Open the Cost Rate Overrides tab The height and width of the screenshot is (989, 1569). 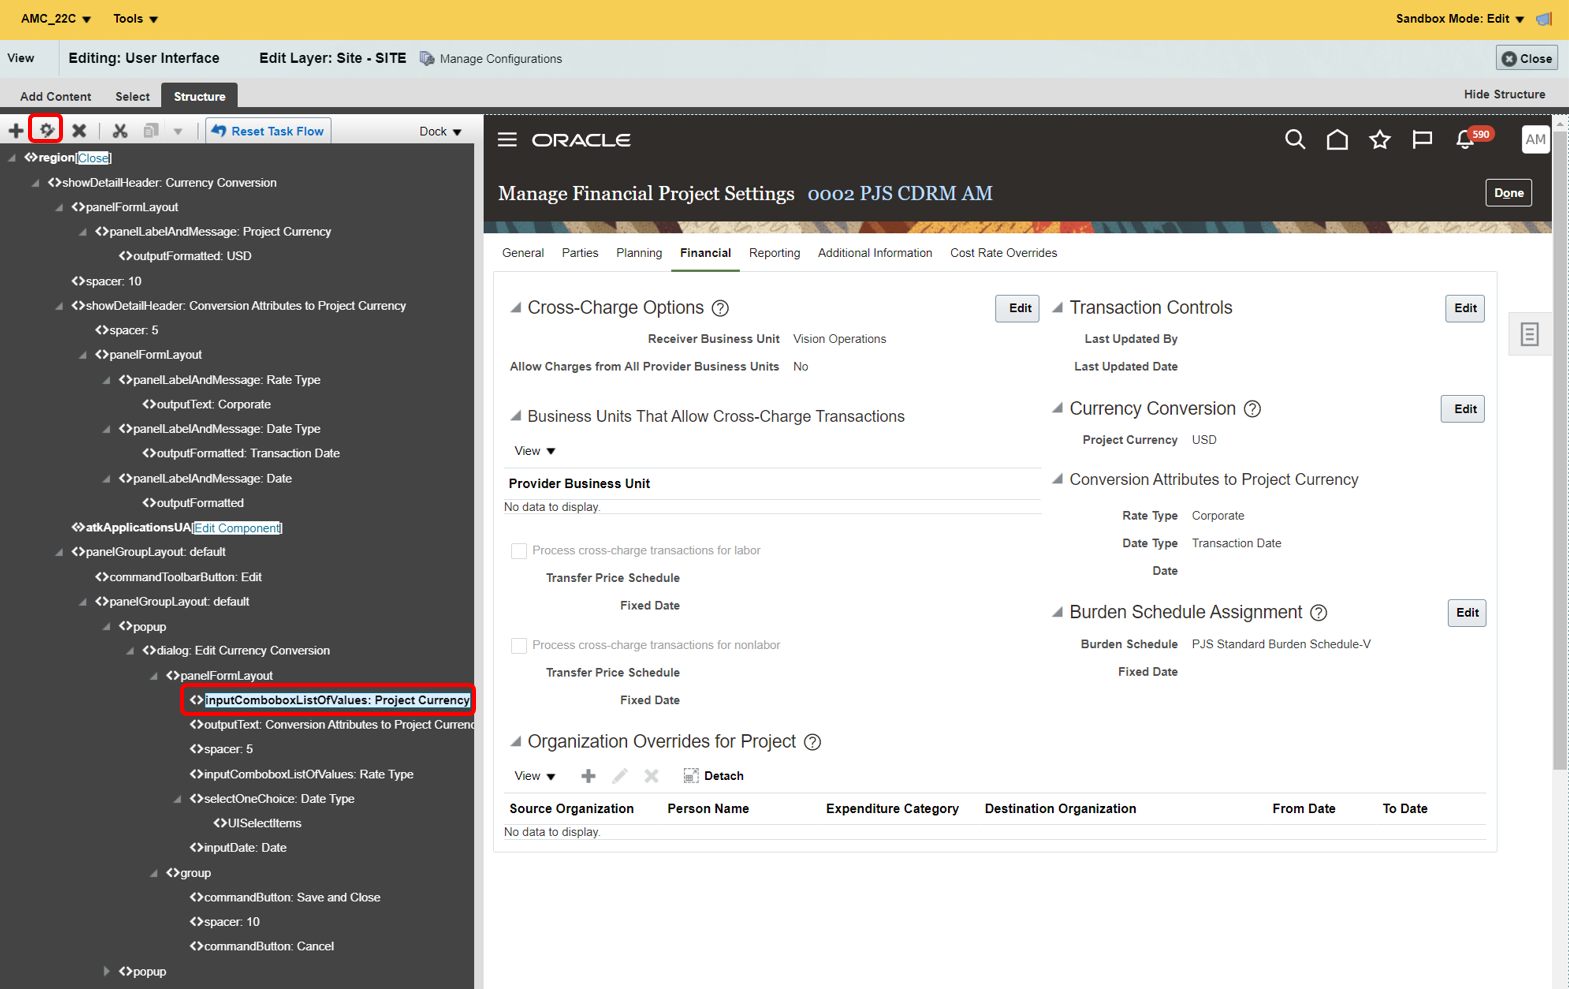[x=1004, y=253]
